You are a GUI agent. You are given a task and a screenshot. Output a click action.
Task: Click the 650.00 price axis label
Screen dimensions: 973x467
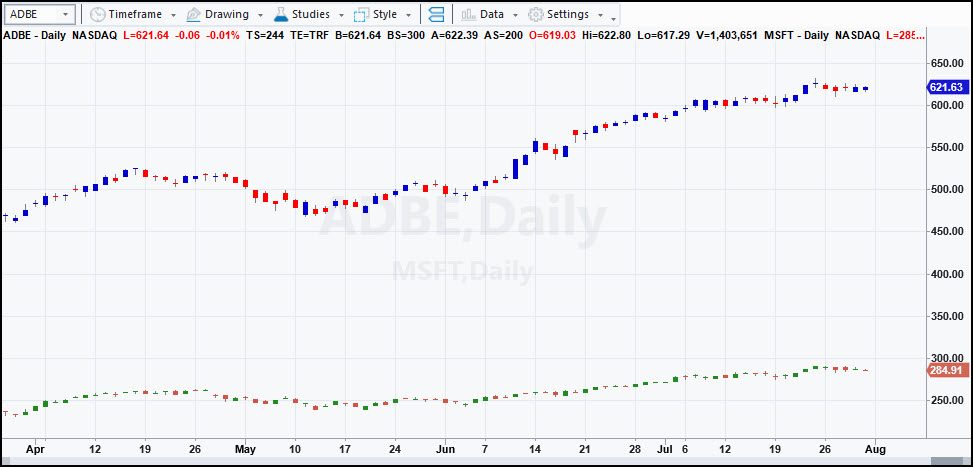[946, 63]
